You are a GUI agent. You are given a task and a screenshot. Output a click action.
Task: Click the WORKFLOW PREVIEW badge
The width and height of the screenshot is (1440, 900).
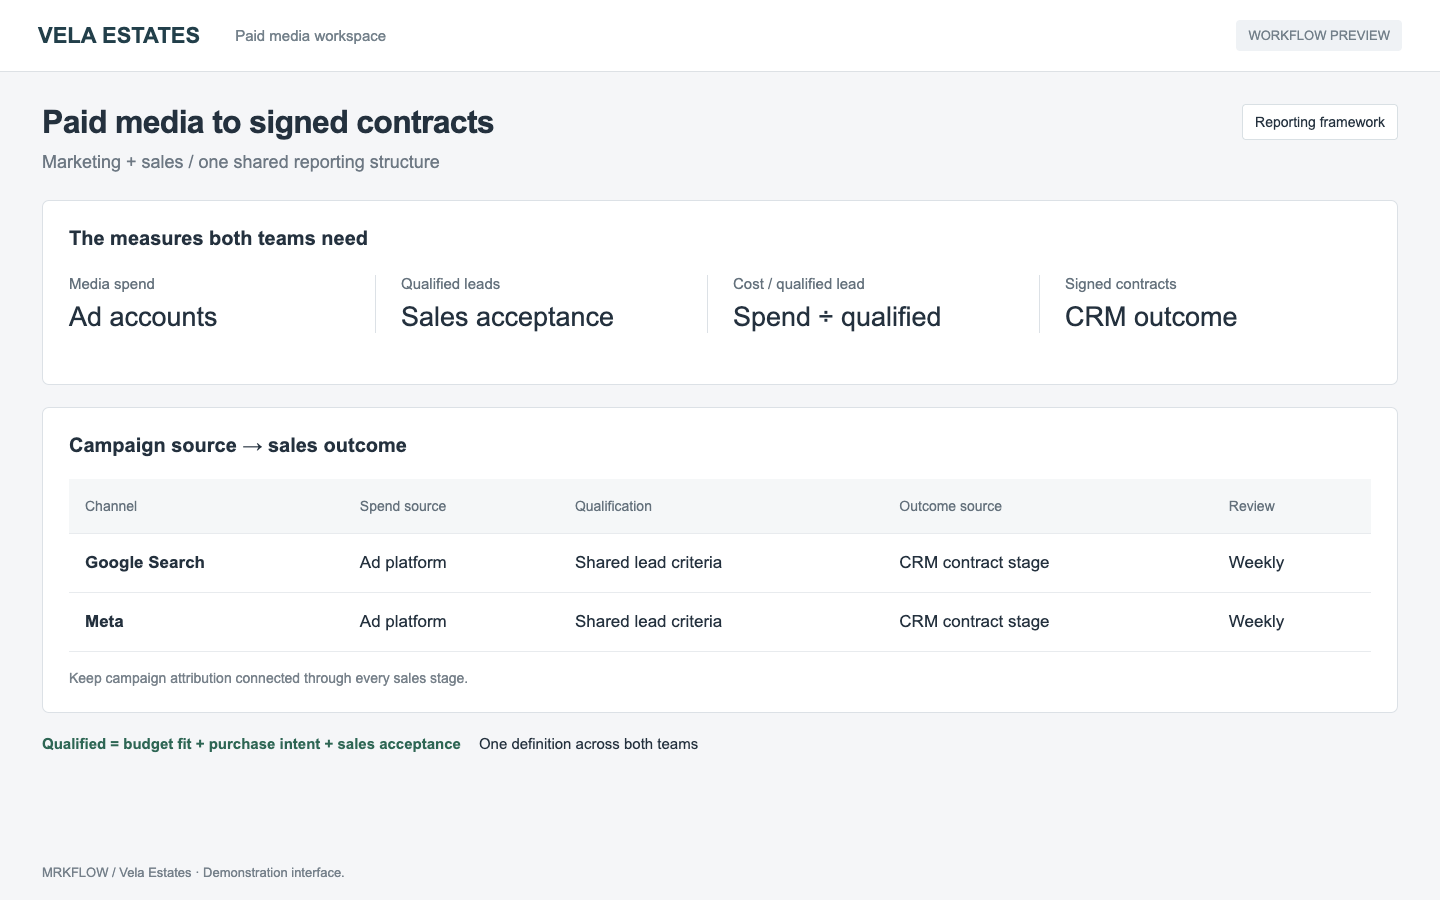1319,35
